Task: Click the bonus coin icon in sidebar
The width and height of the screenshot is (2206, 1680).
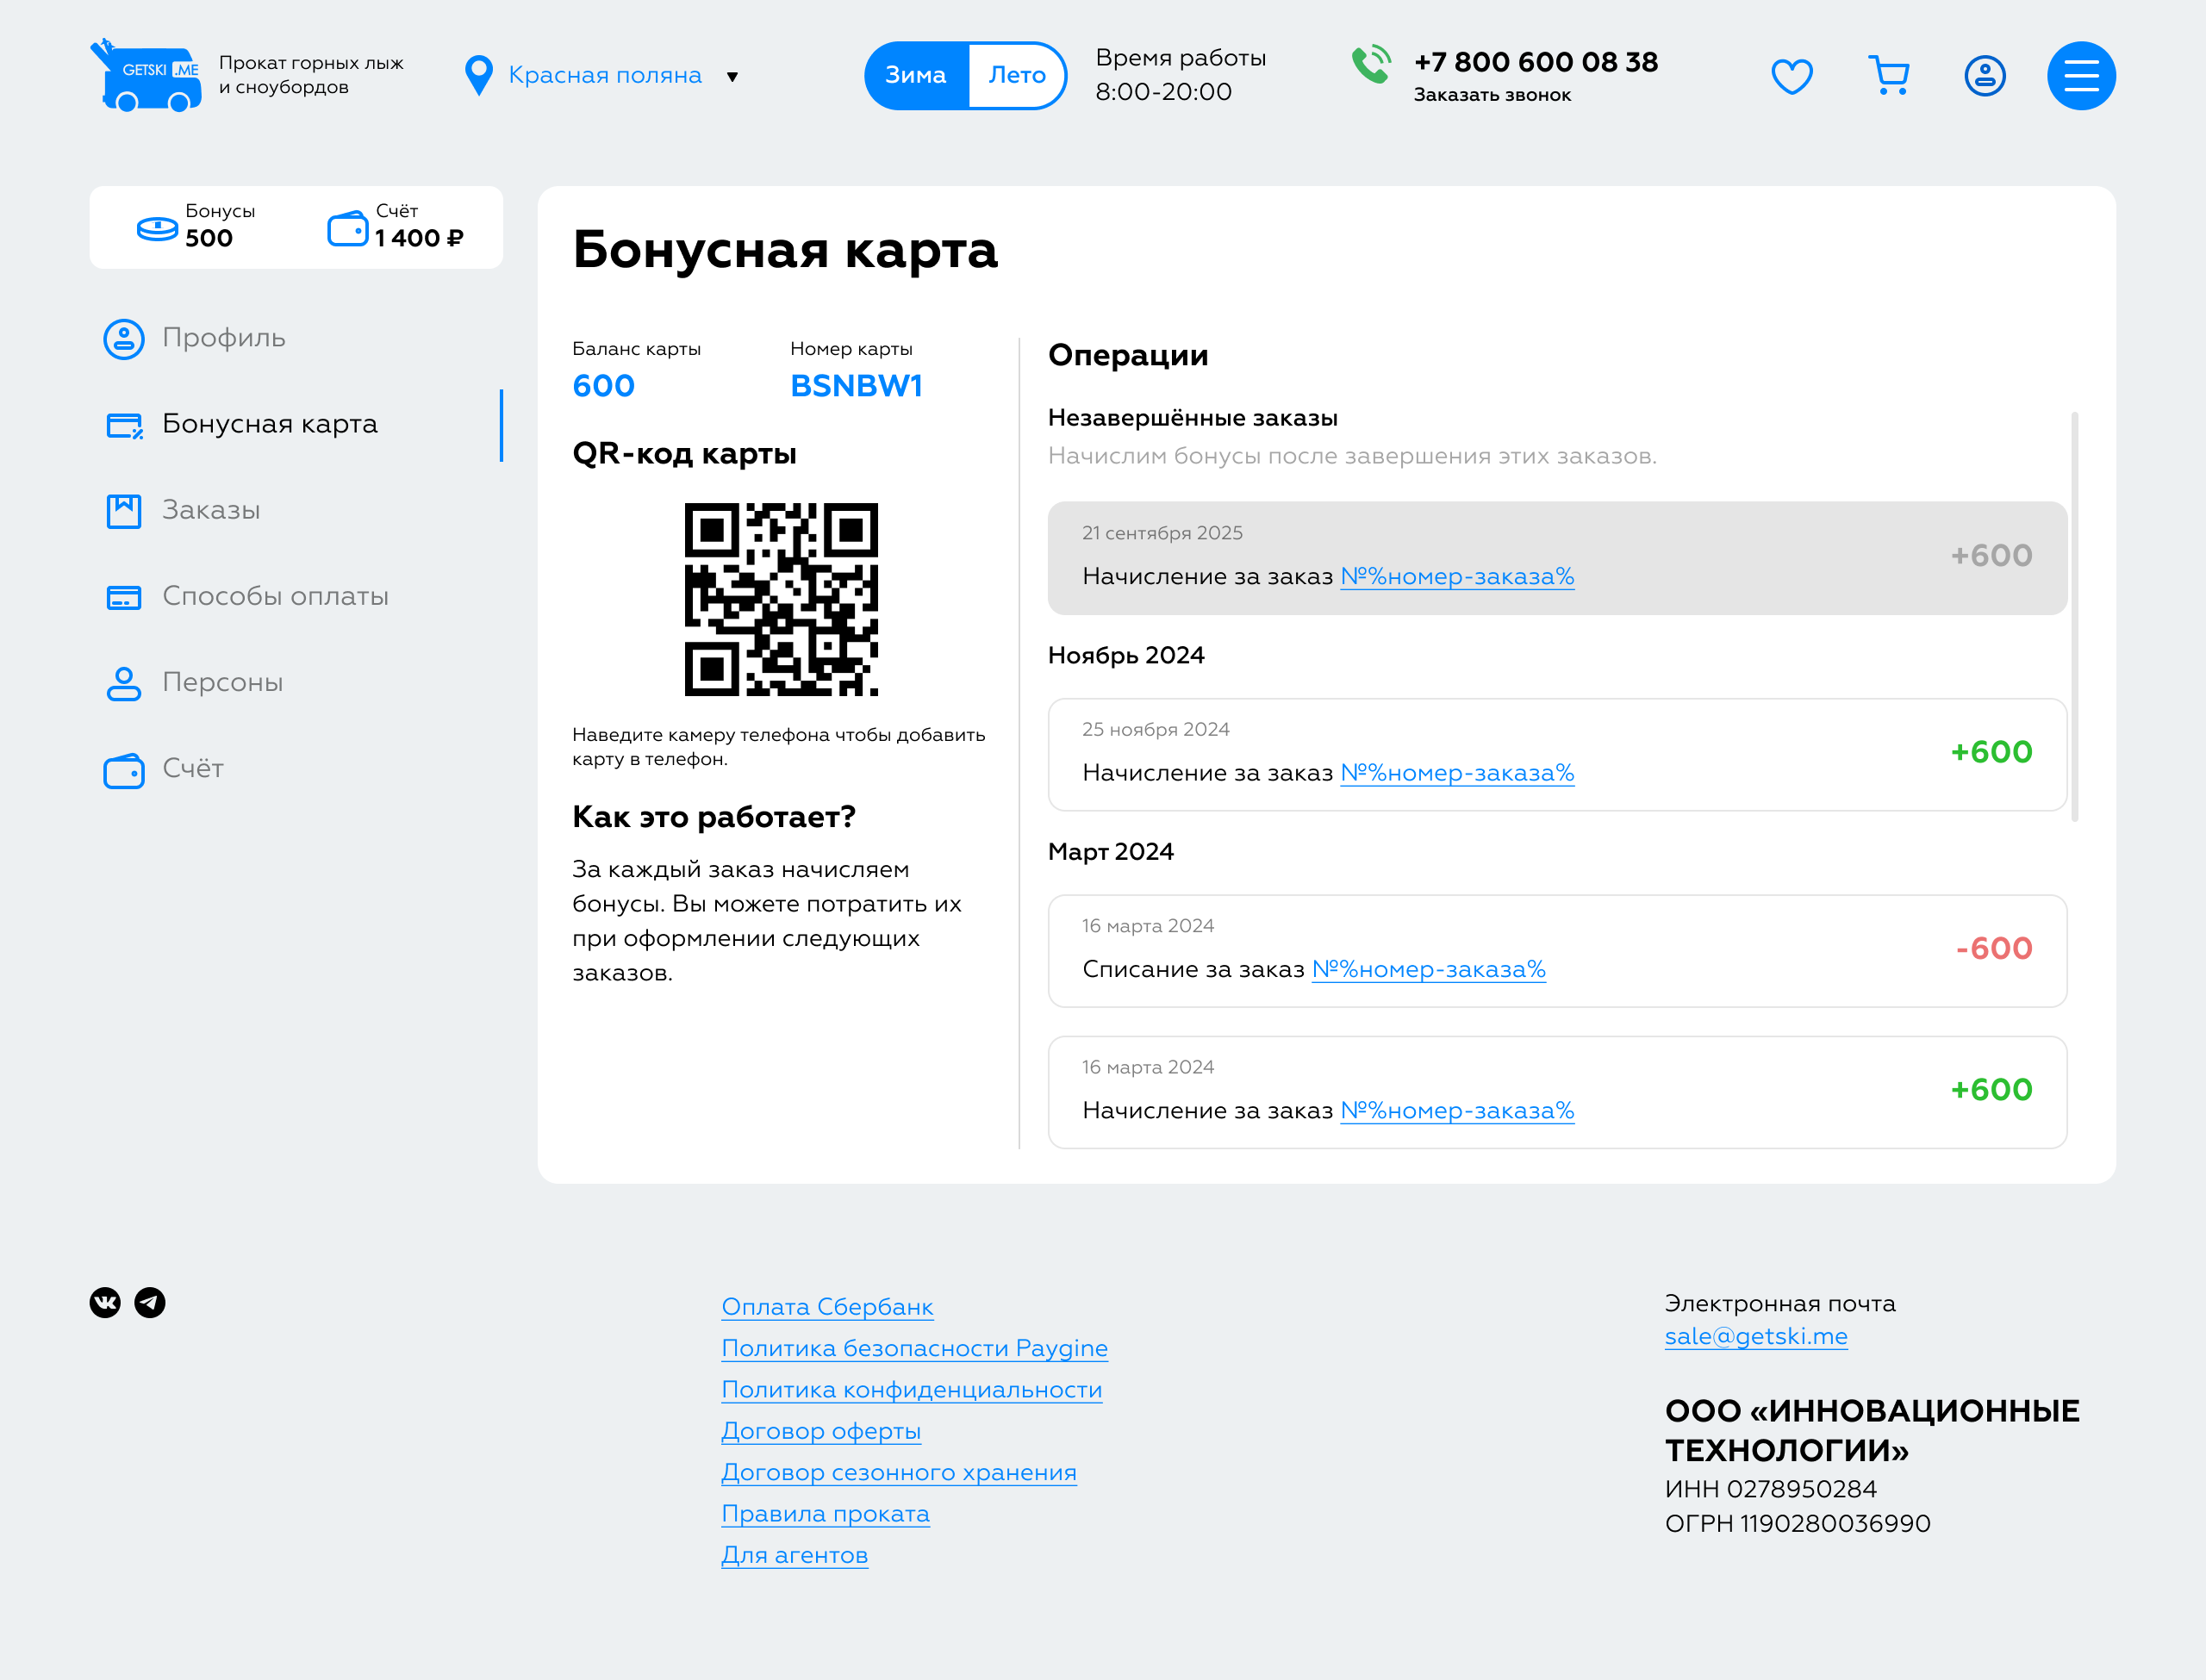Action: 157,229
